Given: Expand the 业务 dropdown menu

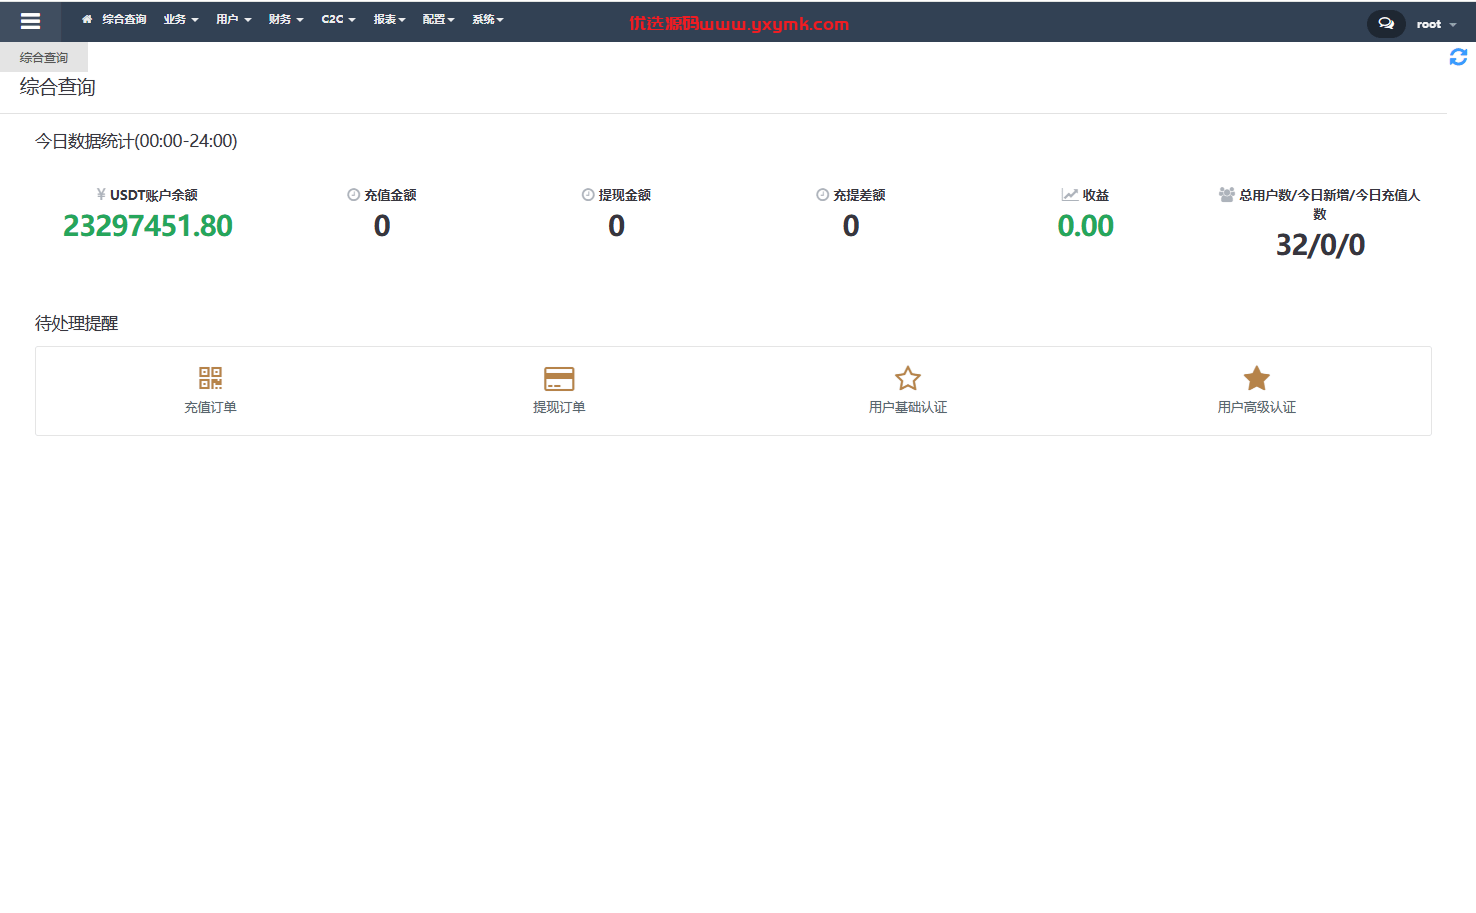Looking at the screenshot, I should 181,19.
